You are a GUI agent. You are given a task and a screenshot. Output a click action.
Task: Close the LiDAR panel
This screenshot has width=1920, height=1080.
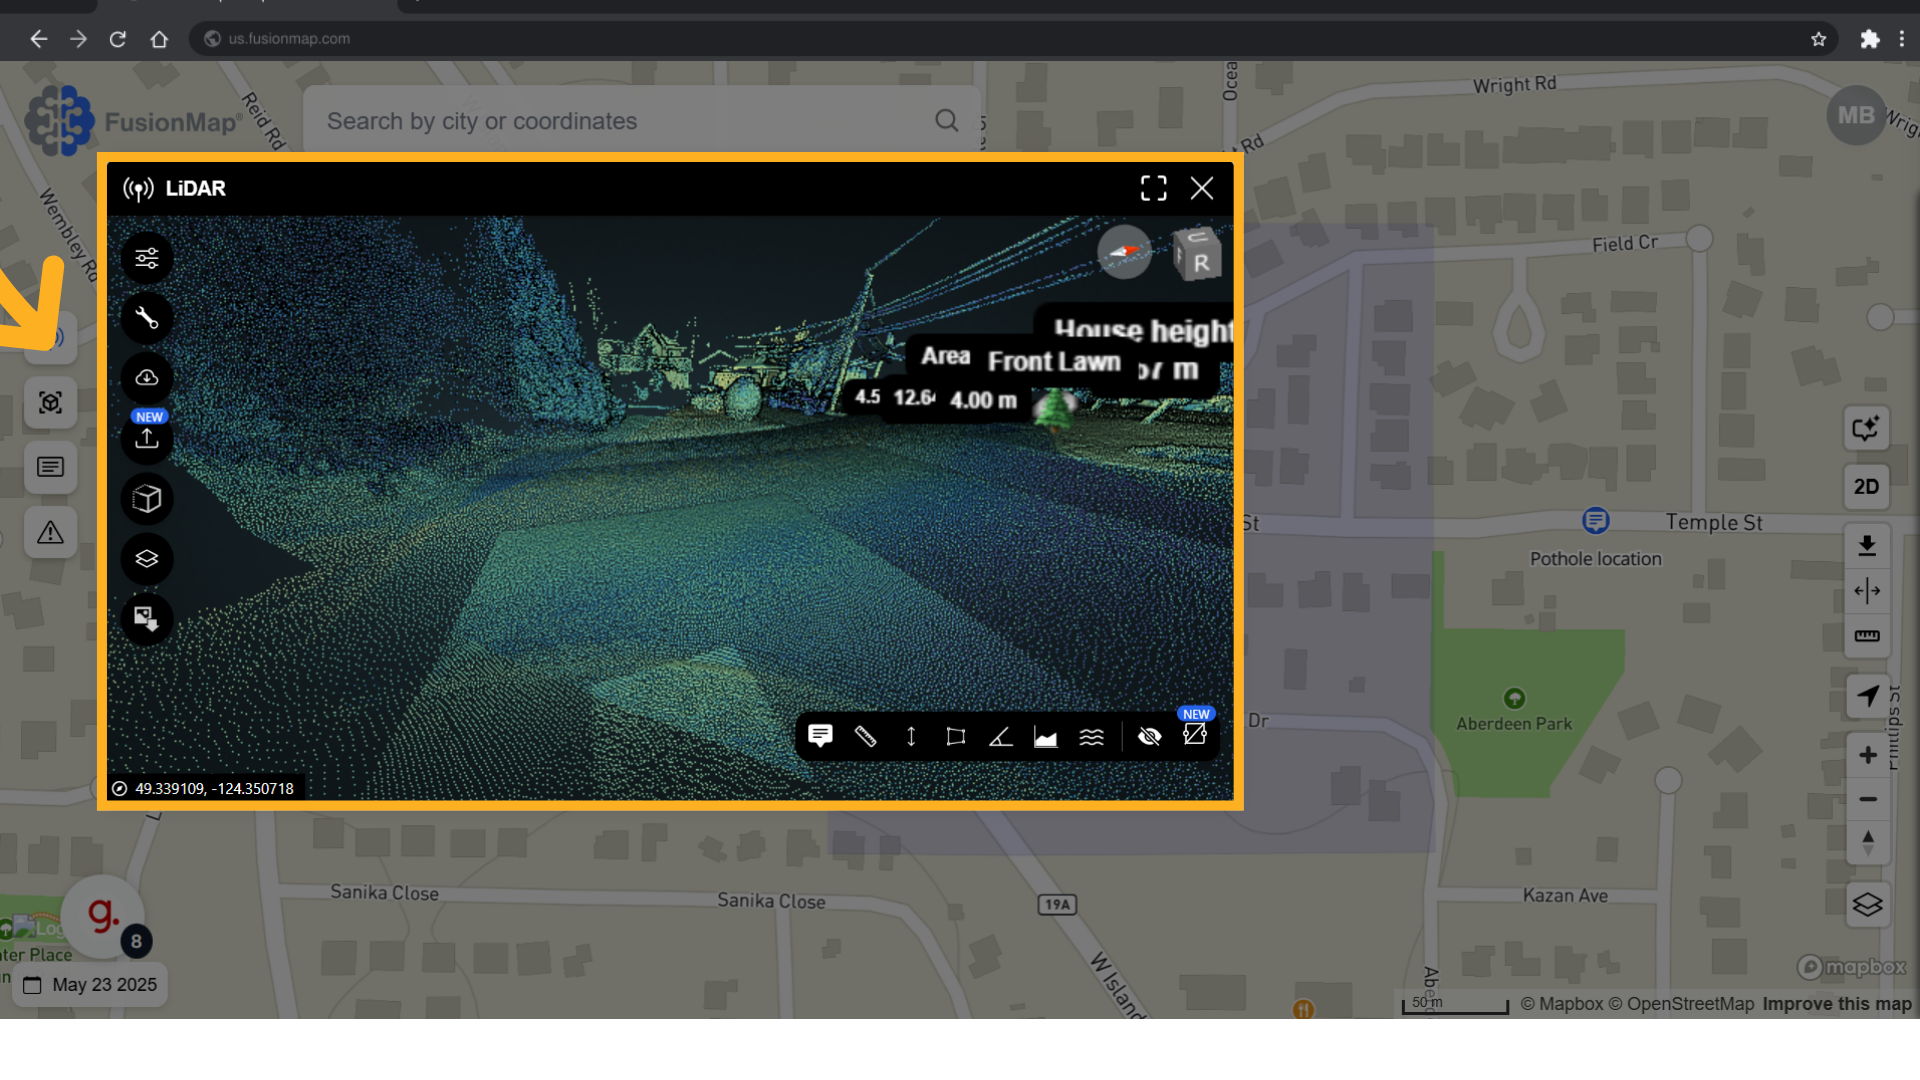coord(1202,188)
